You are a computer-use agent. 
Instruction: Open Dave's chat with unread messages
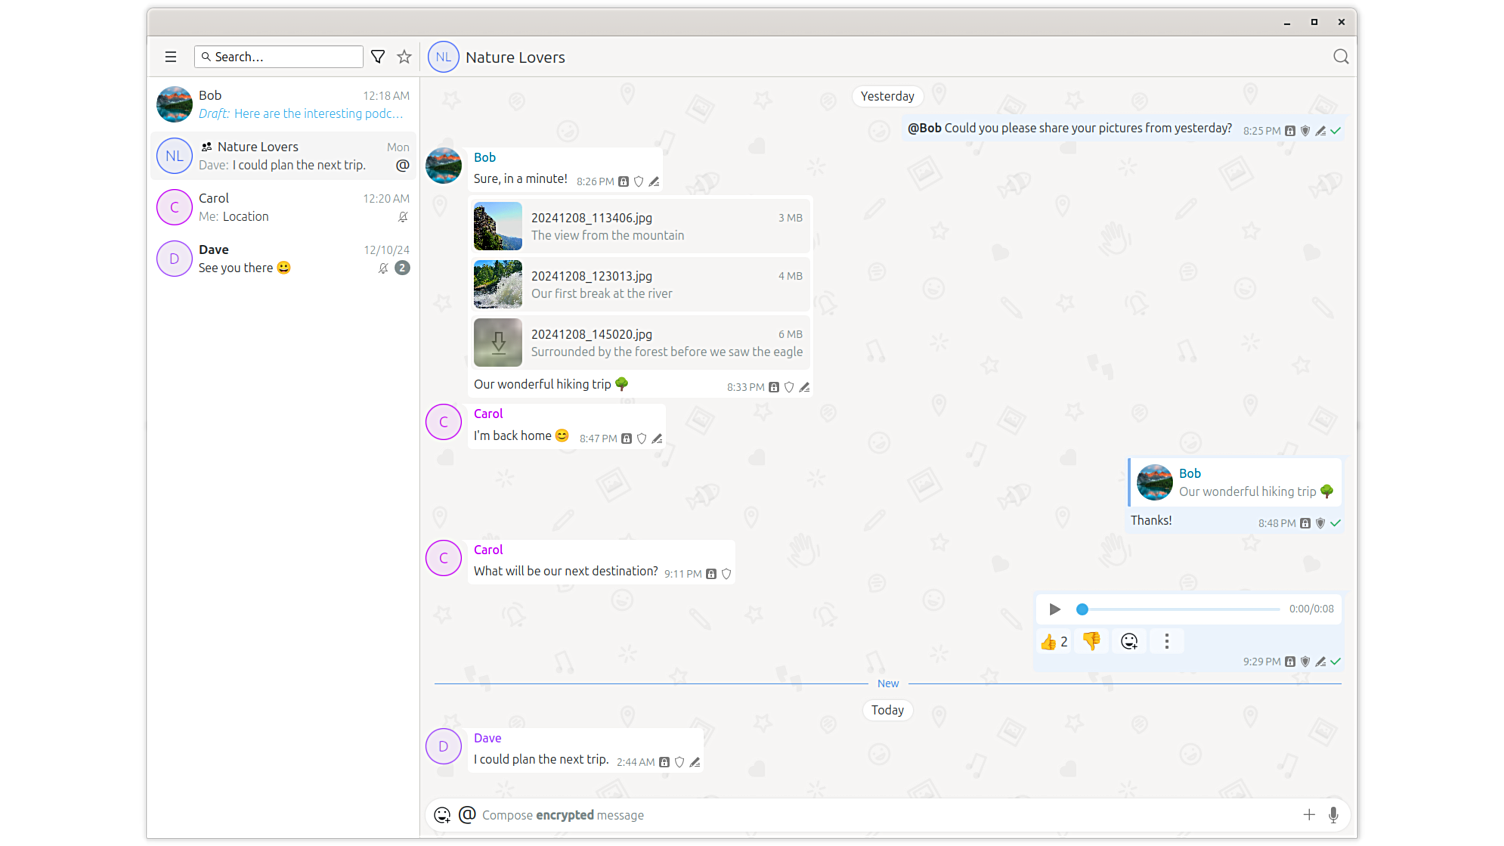click(284, 259)
